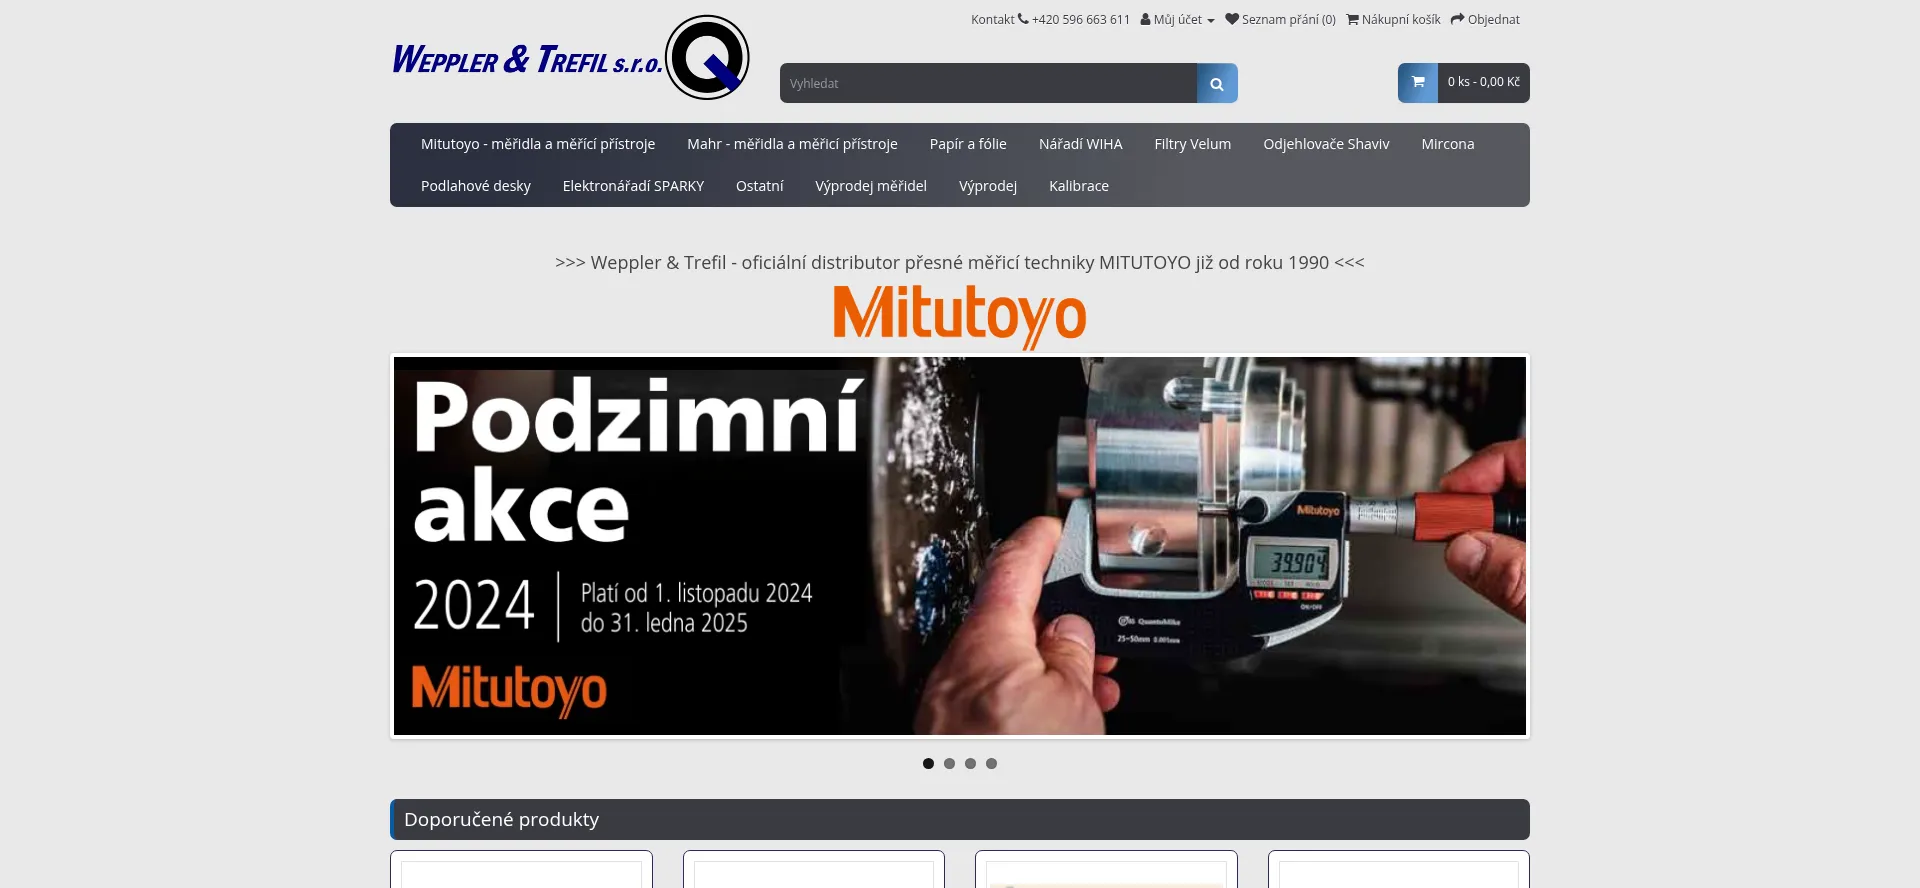Open 'Papír a fólie' menu item

coord(968,144)
